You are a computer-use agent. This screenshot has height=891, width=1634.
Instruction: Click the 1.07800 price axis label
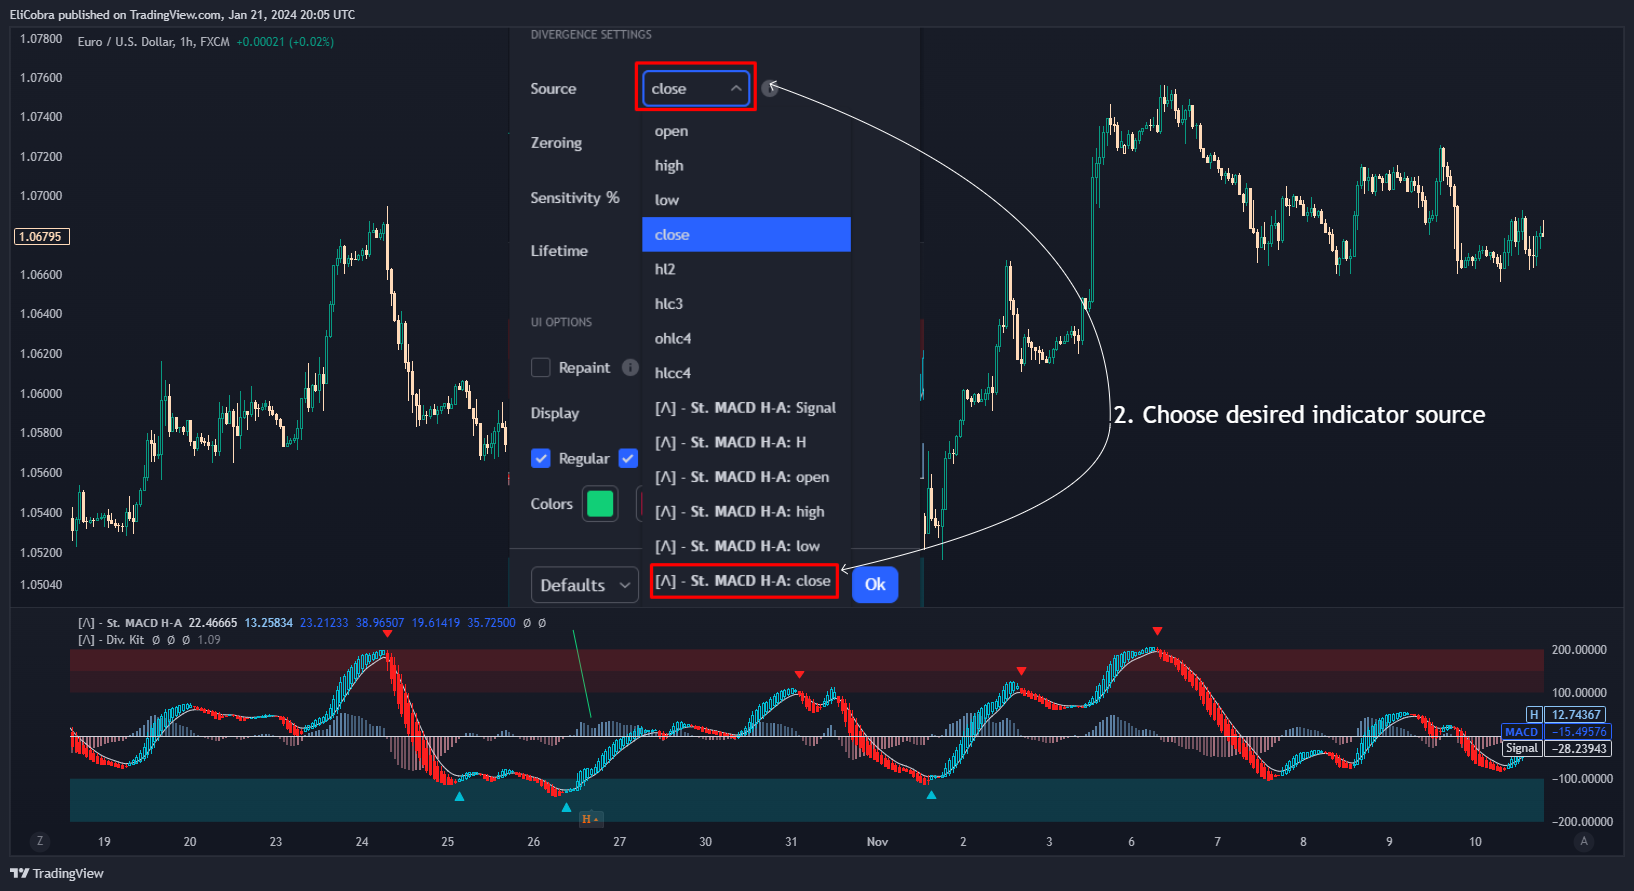tap(41, 38)
